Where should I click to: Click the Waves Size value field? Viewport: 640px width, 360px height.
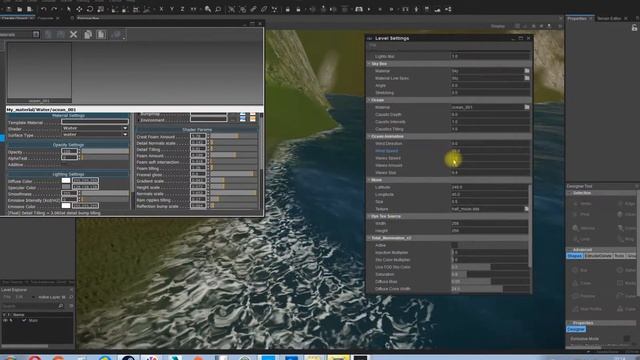[489, 173]
